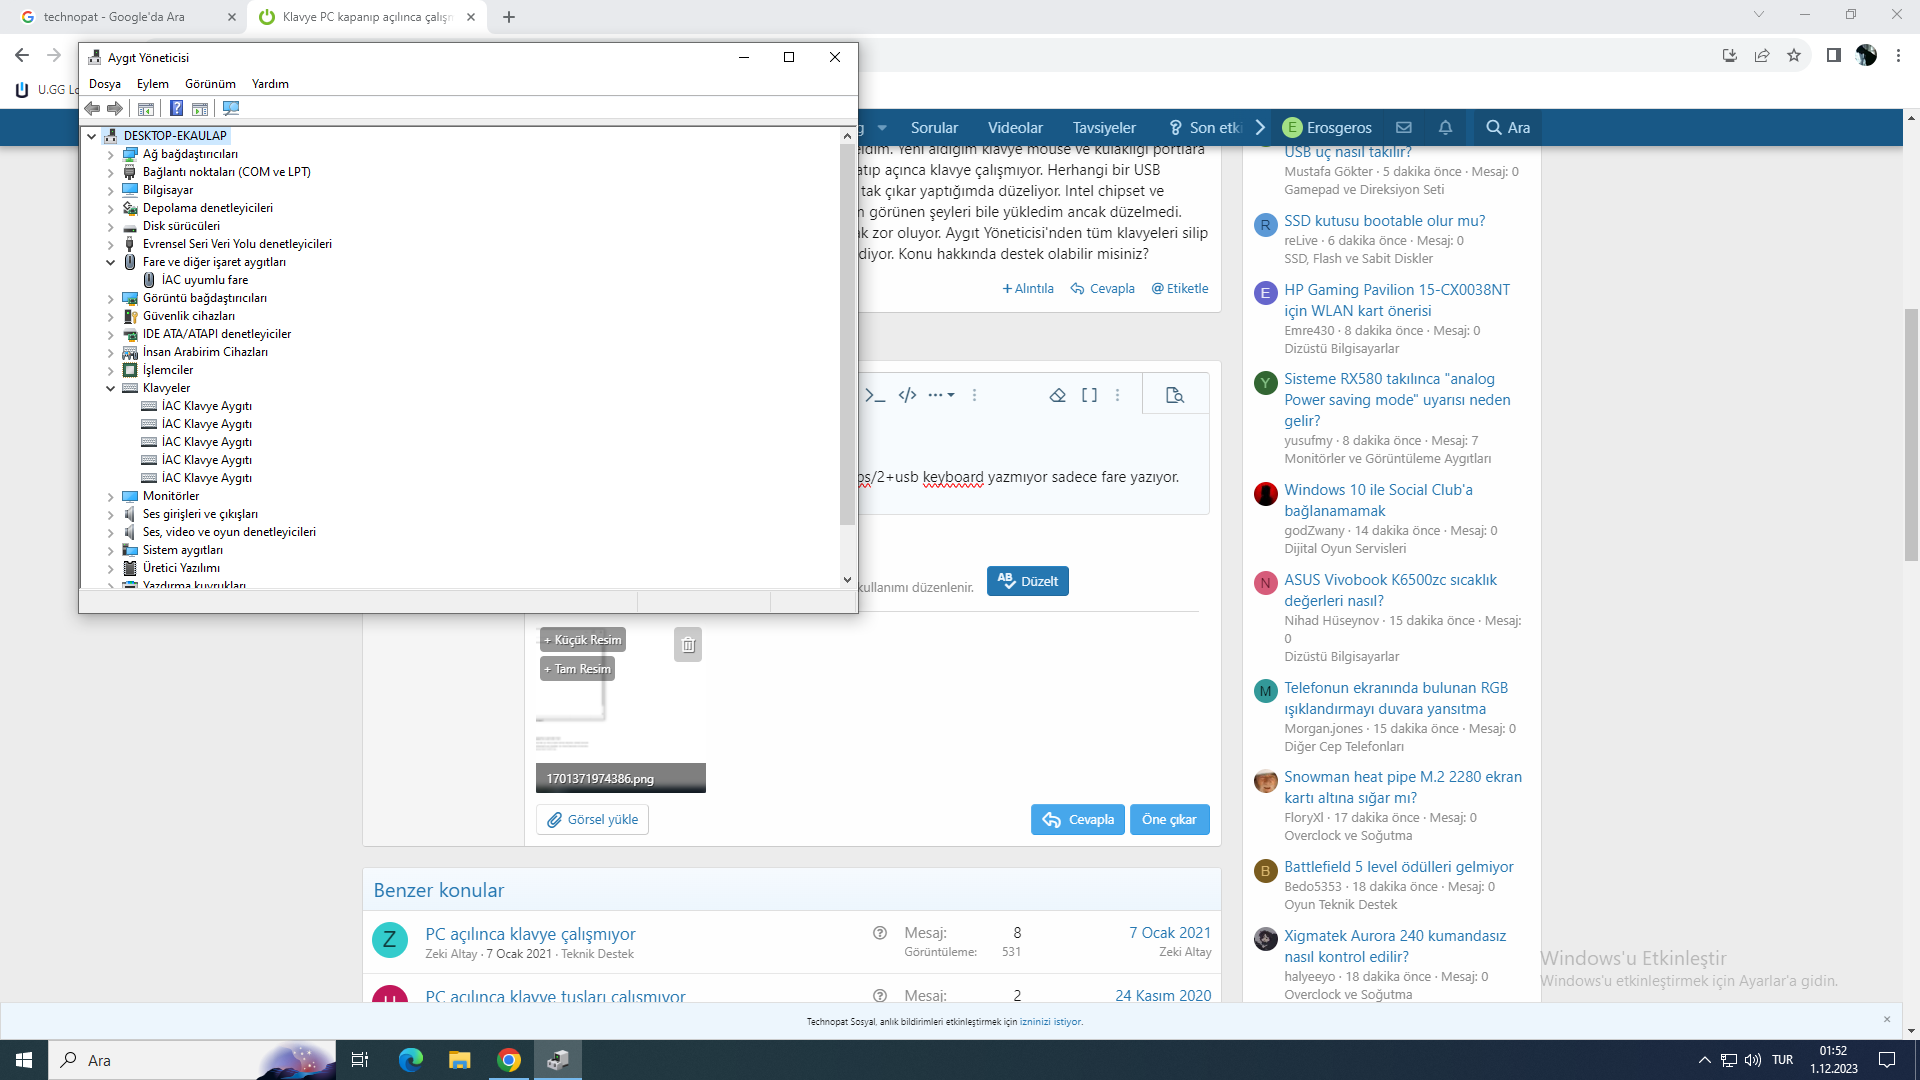Click the Scan for hardware changes icon

[x=231, y=108]
